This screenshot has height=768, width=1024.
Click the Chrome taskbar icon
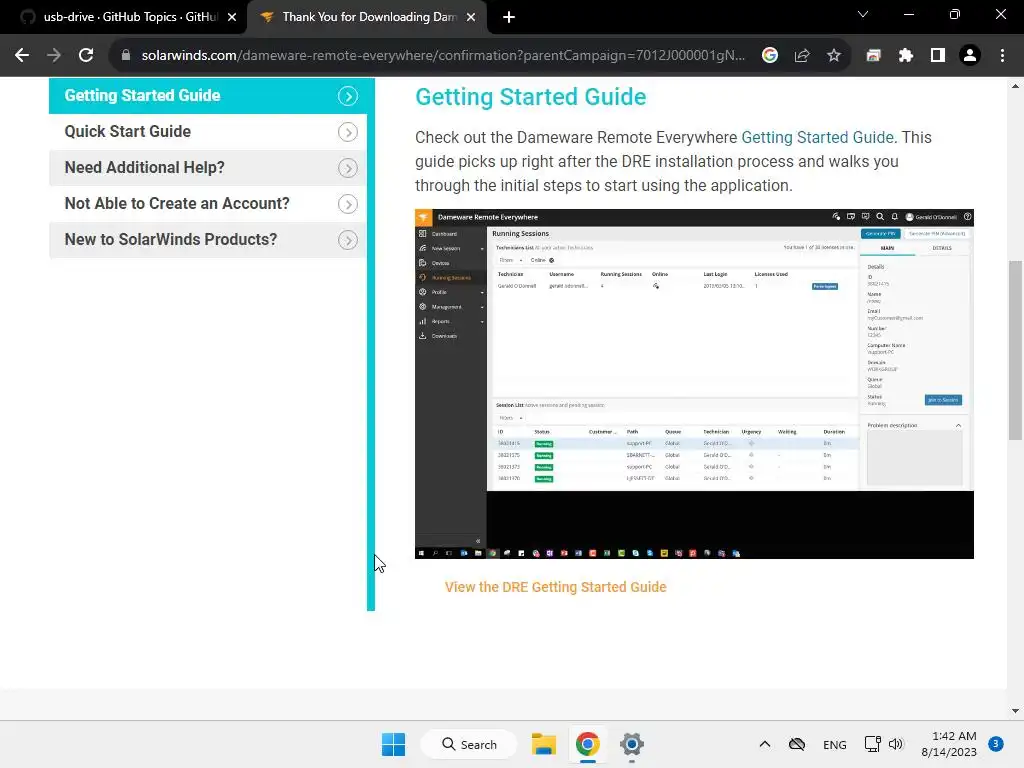coord(588,744)
